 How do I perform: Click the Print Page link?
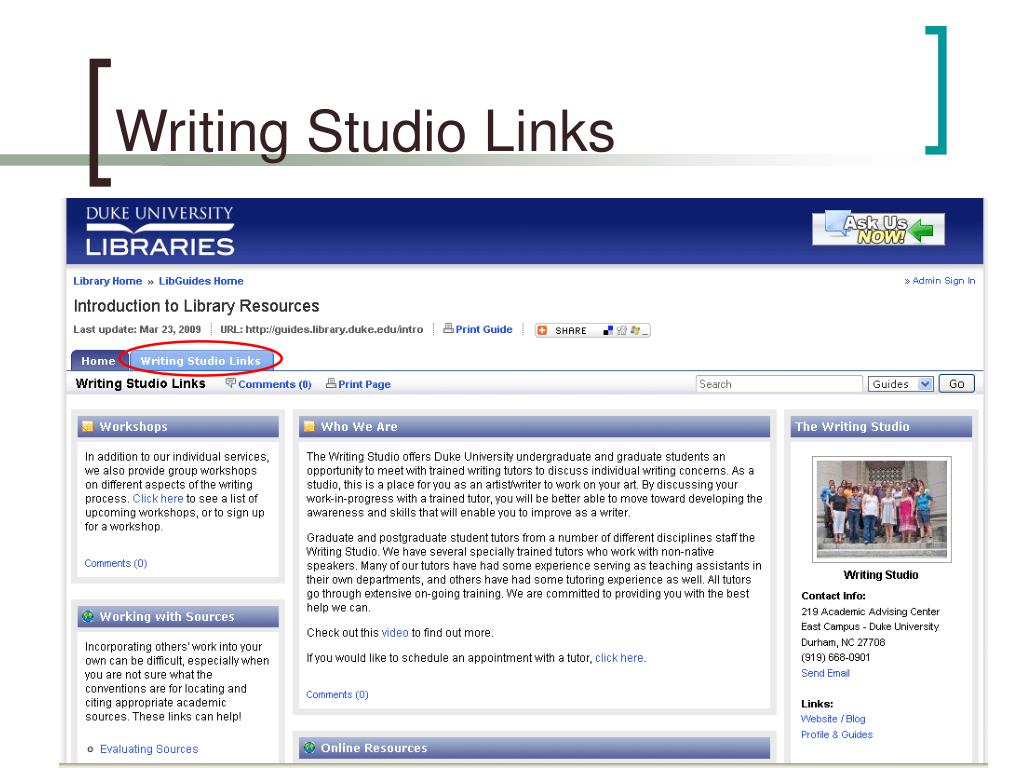click(364, 384)
